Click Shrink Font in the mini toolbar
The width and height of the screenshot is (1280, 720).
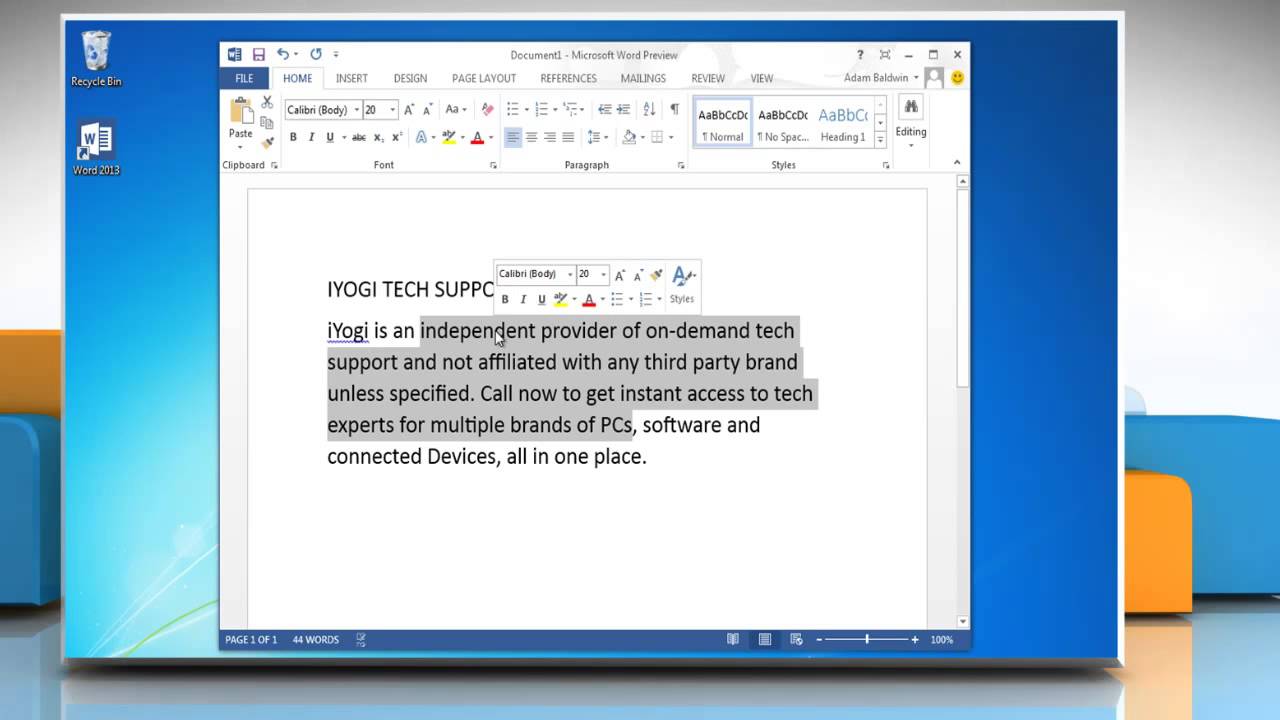(x=638, y=275)
